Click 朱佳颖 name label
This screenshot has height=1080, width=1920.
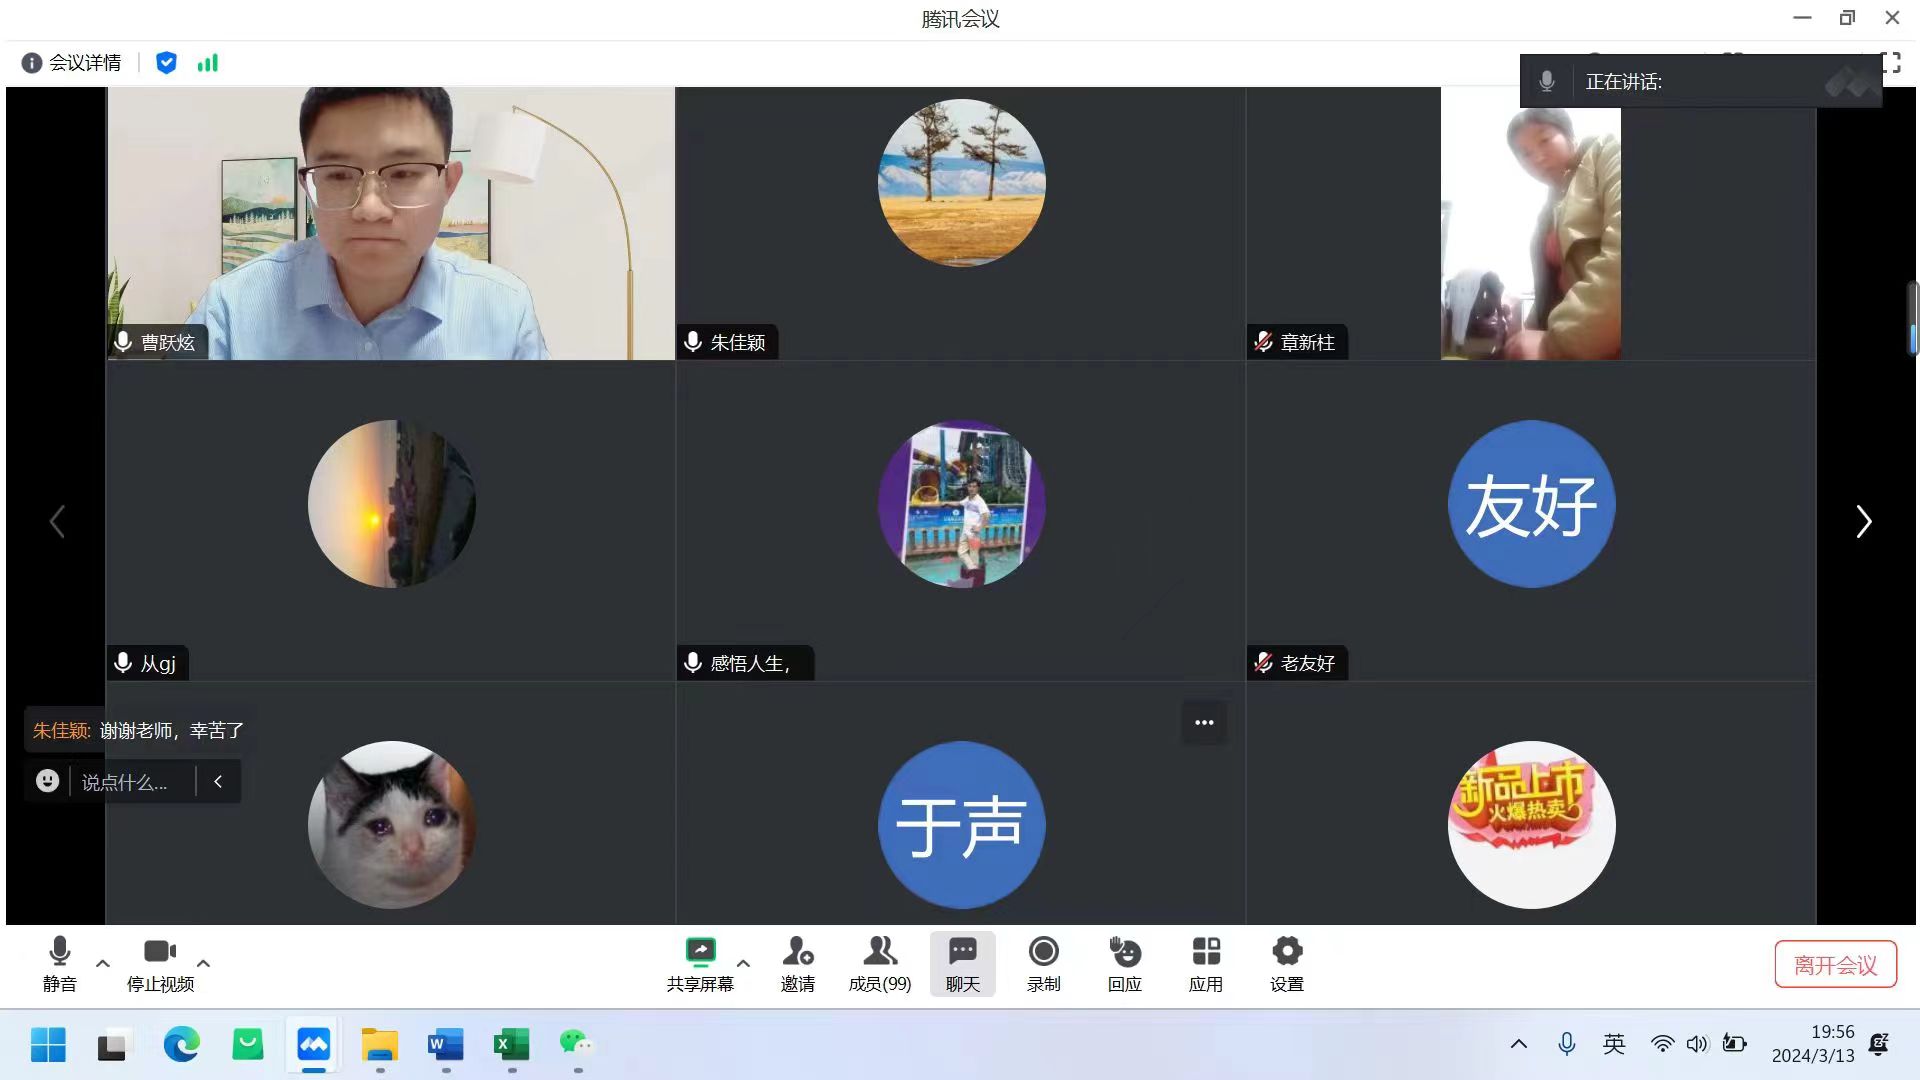coord(738,343)
